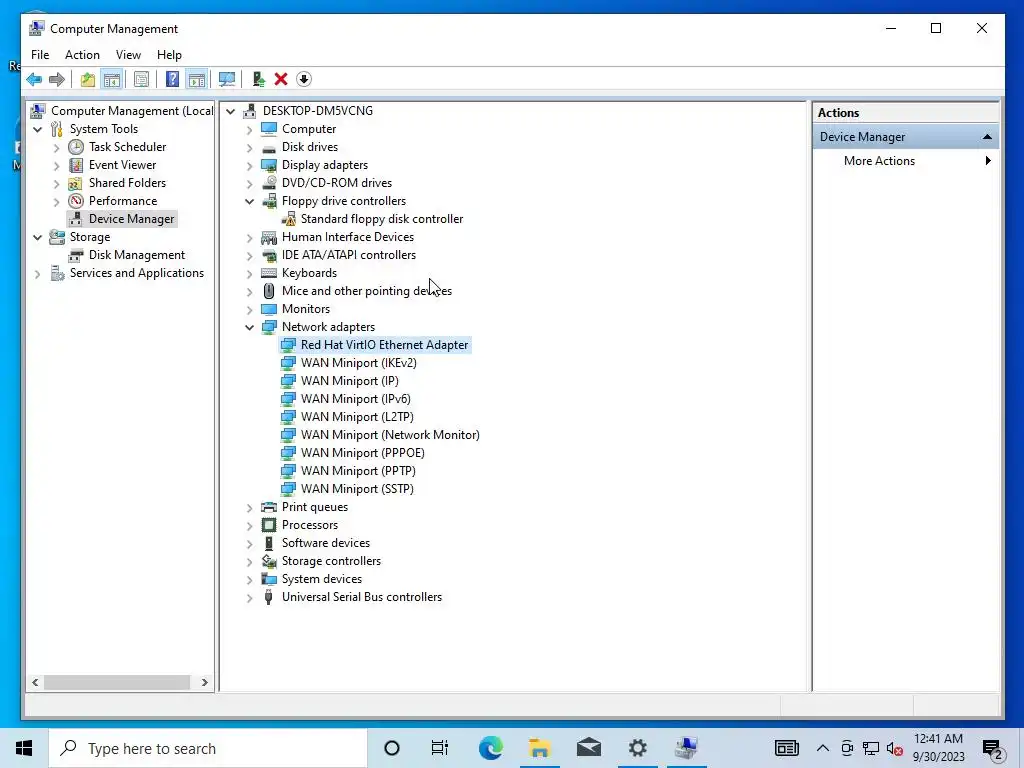Select Device Manager in the console tree

pyautogui.click(x=131, y=219)
